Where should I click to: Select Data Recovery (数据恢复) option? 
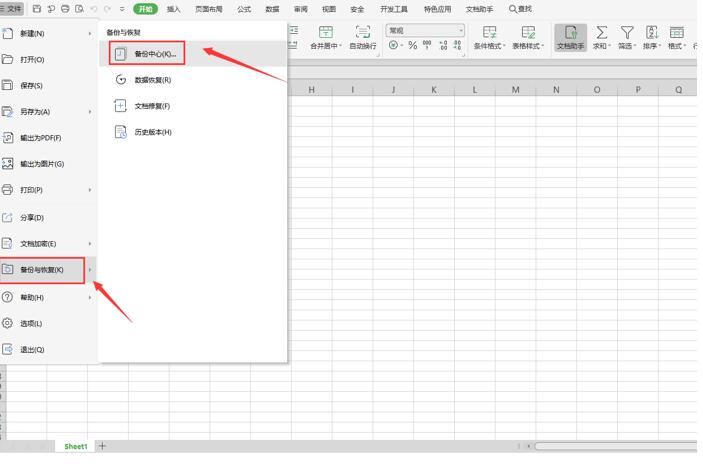[152, 80]
